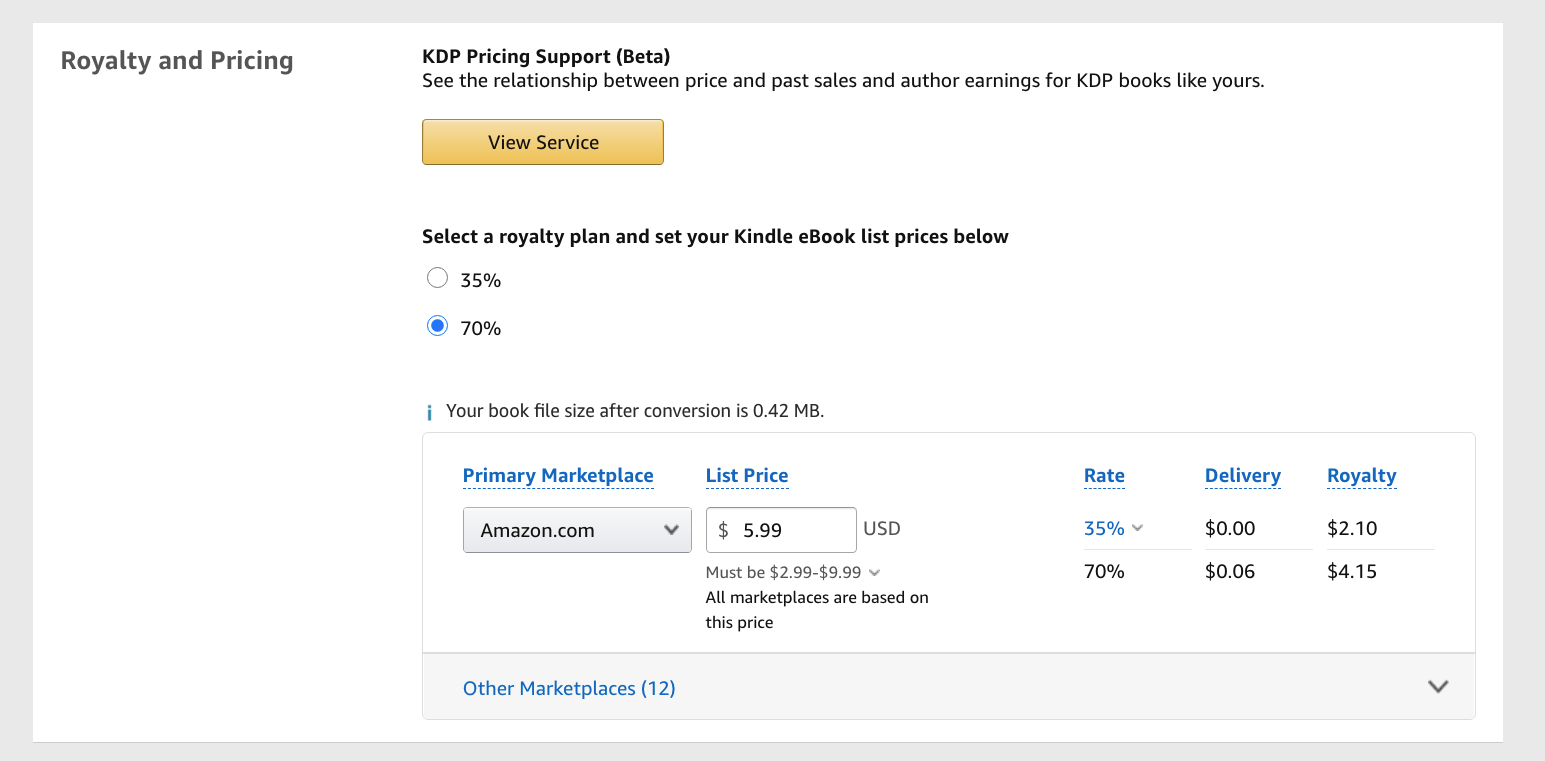
Task: Click the Primary Marketplace column header
Action: (558, 475)
